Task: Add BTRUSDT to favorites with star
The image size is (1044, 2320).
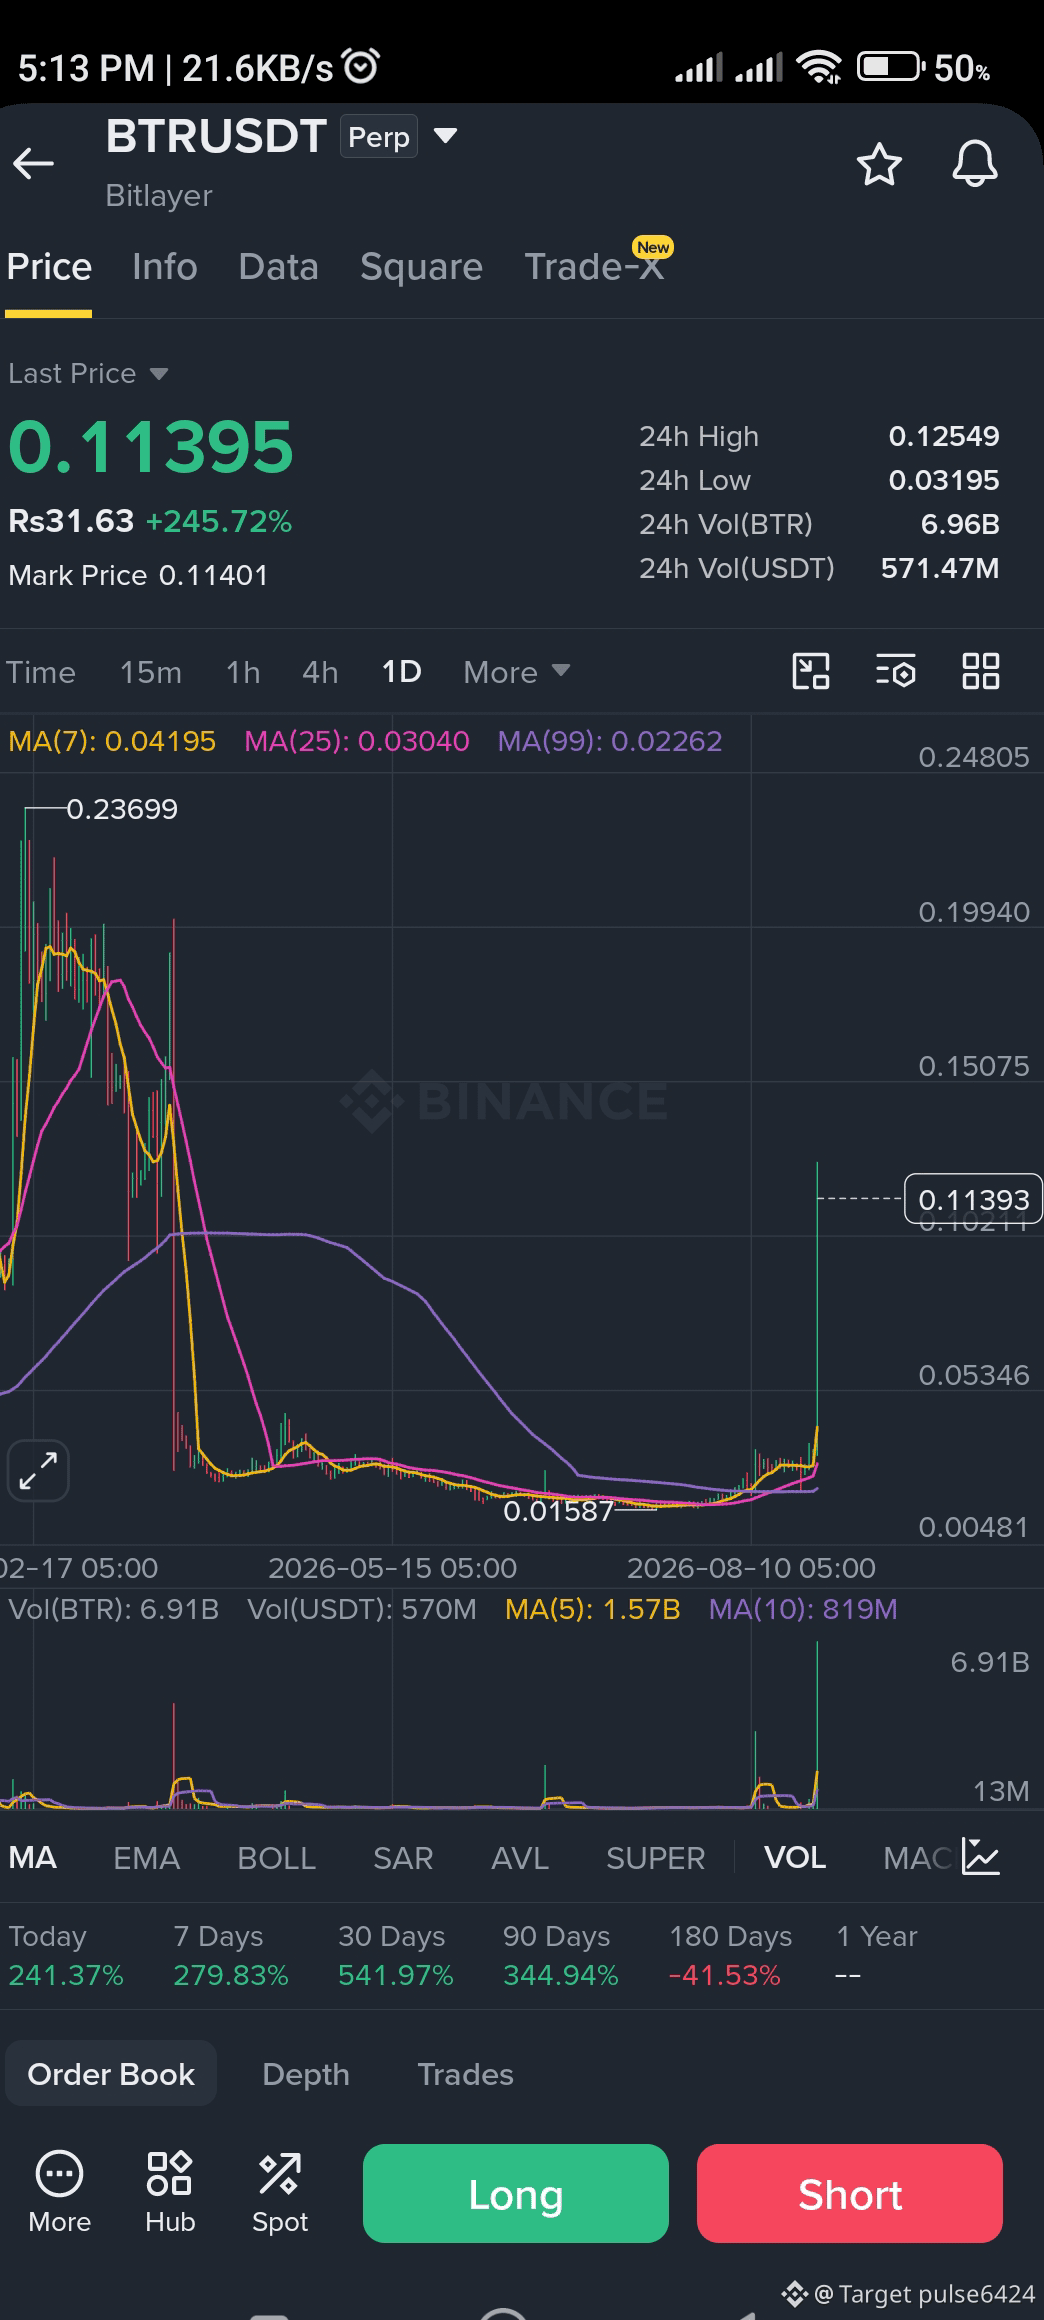Action: [x=879, y=164]
